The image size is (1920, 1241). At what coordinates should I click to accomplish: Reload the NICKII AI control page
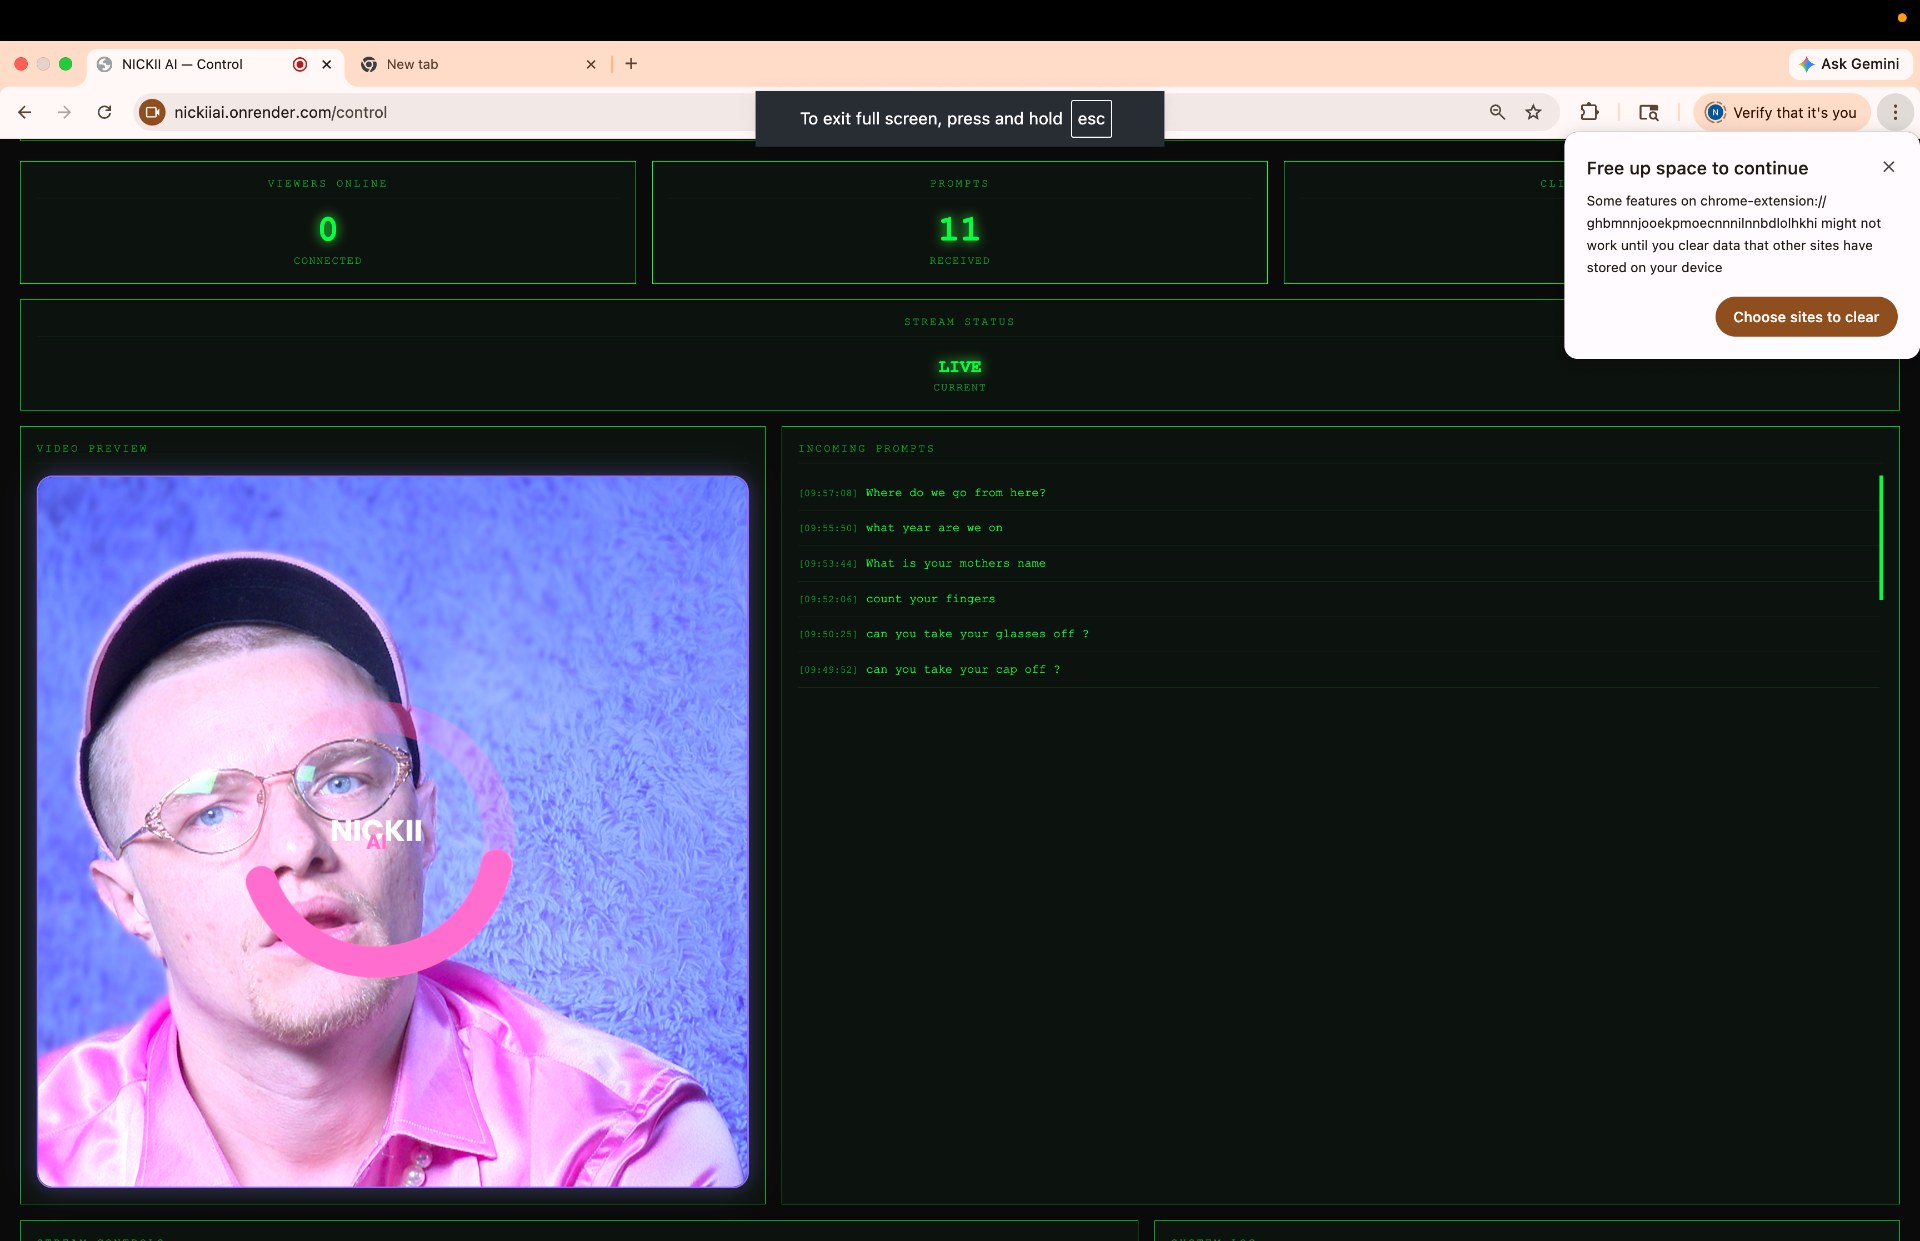104,112
